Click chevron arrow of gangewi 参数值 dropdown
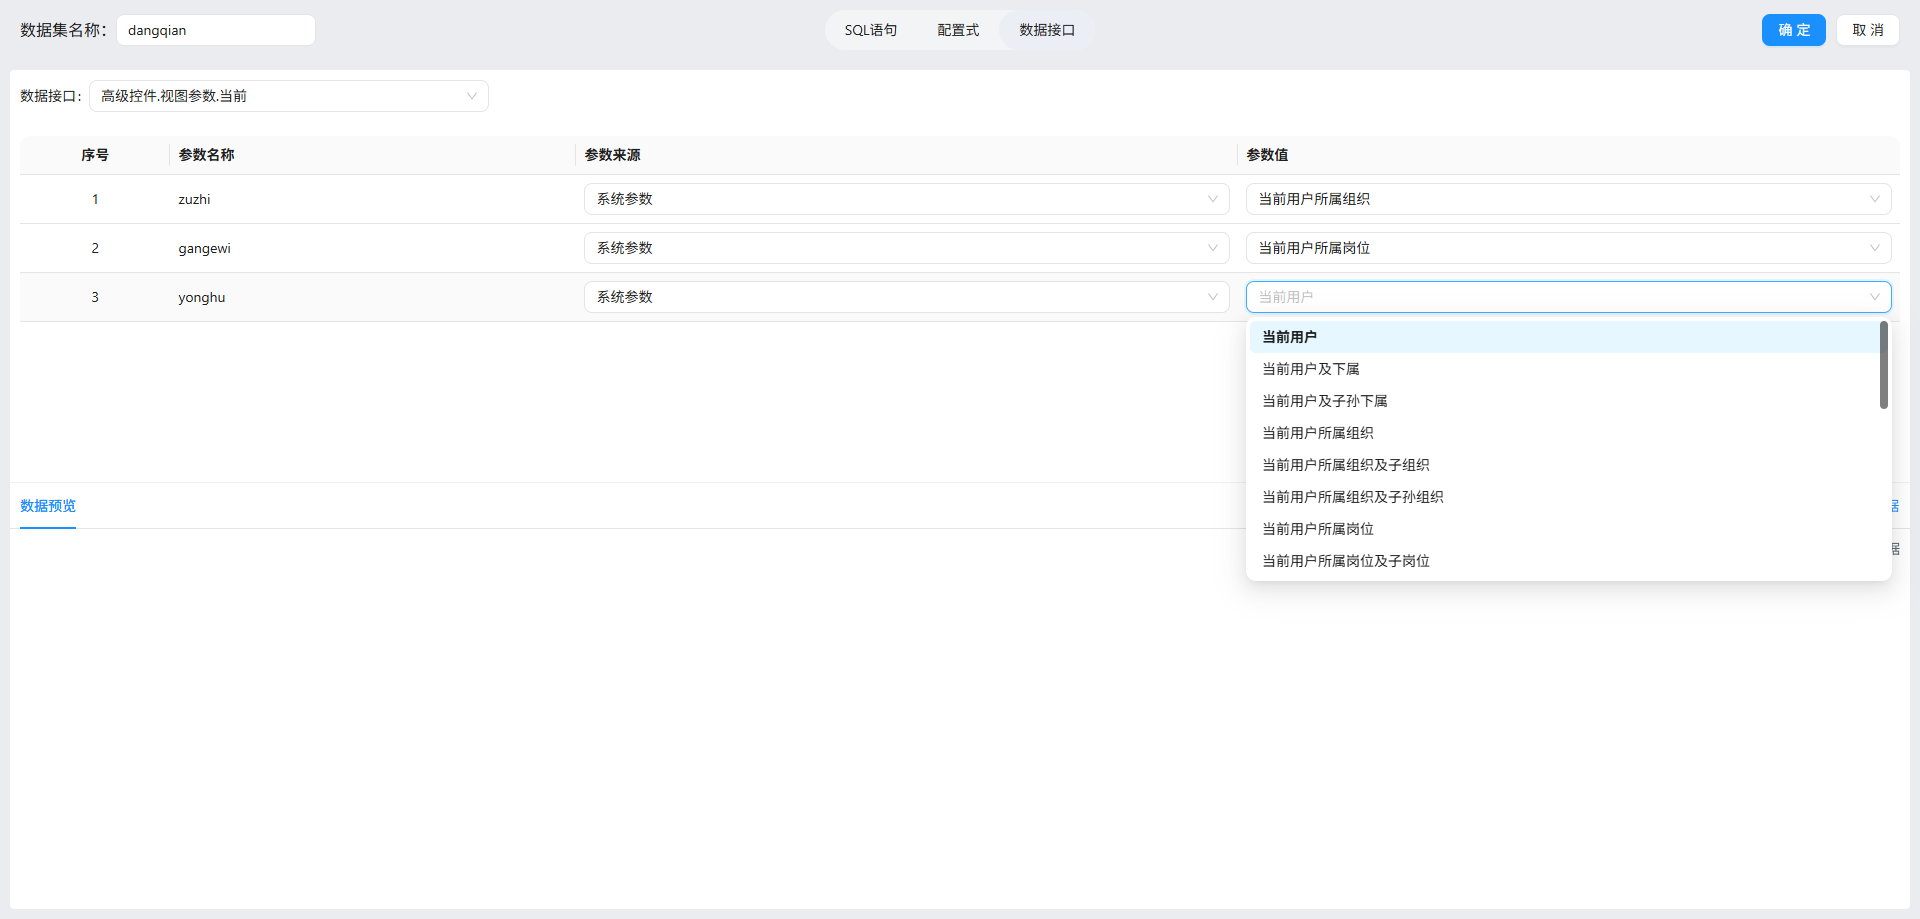1920x919 pixels. pyautogui.click(x=1874, y=248)
